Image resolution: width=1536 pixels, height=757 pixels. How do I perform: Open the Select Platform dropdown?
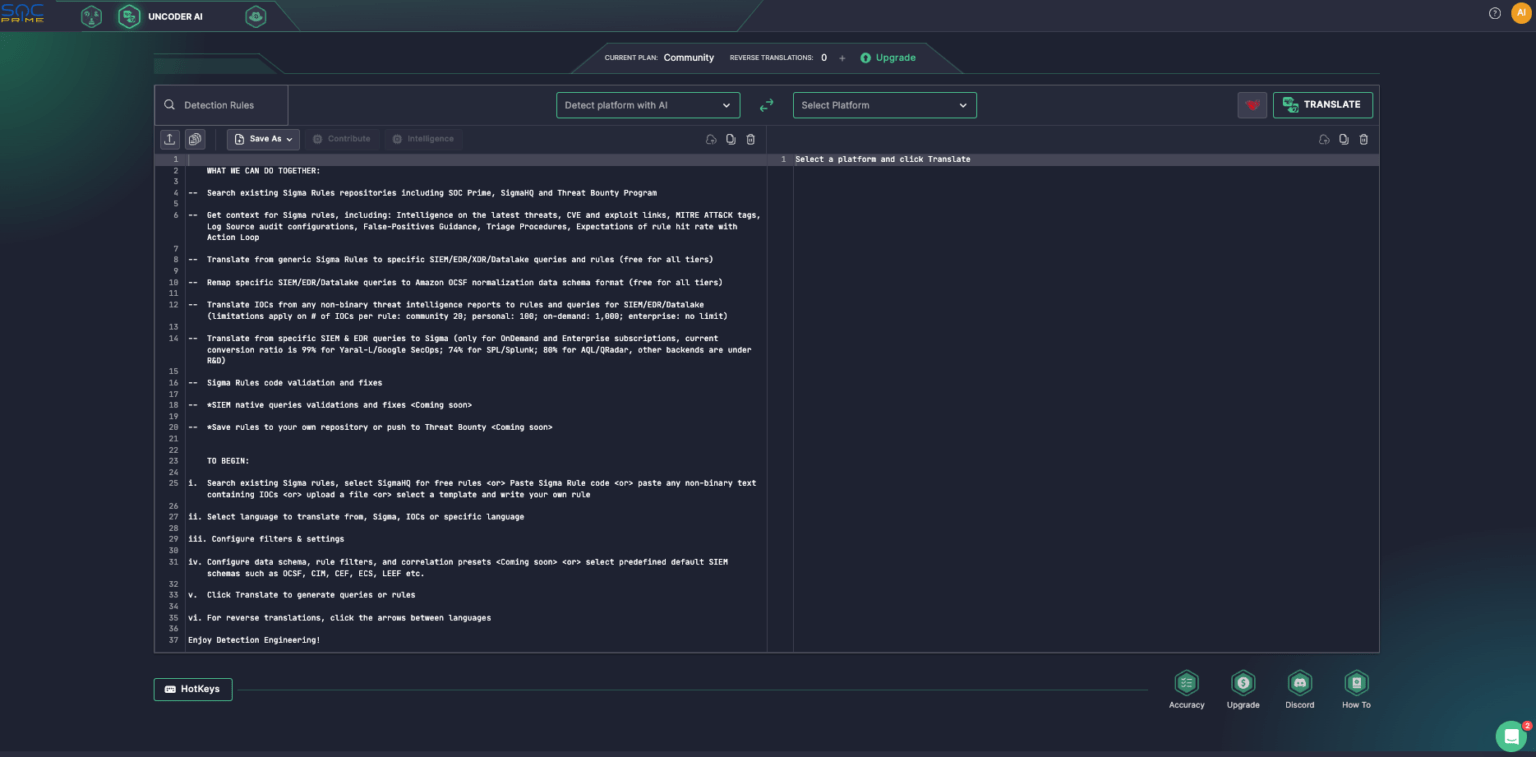(x=884, y=105)
